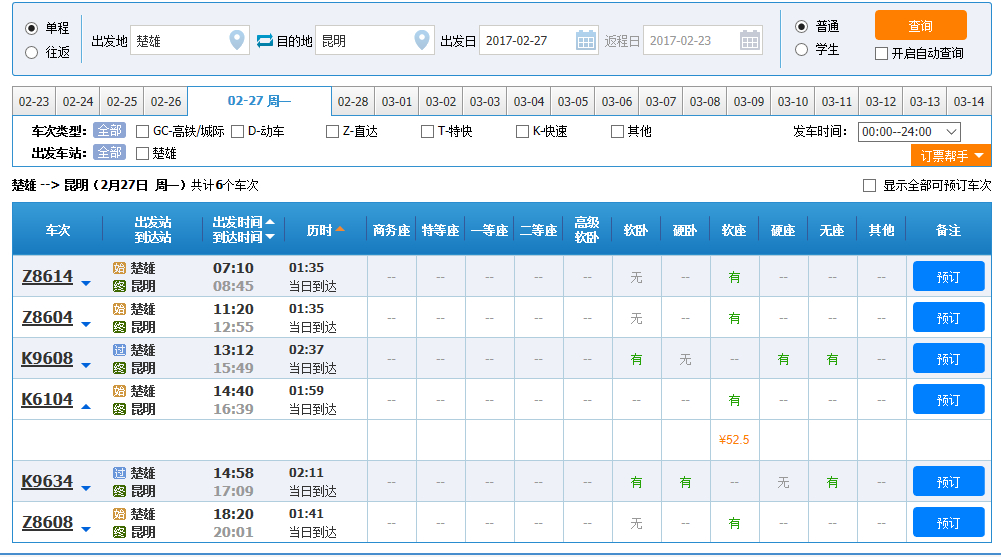Swap departure and destination stations
1001x557 pixels.
265,41
